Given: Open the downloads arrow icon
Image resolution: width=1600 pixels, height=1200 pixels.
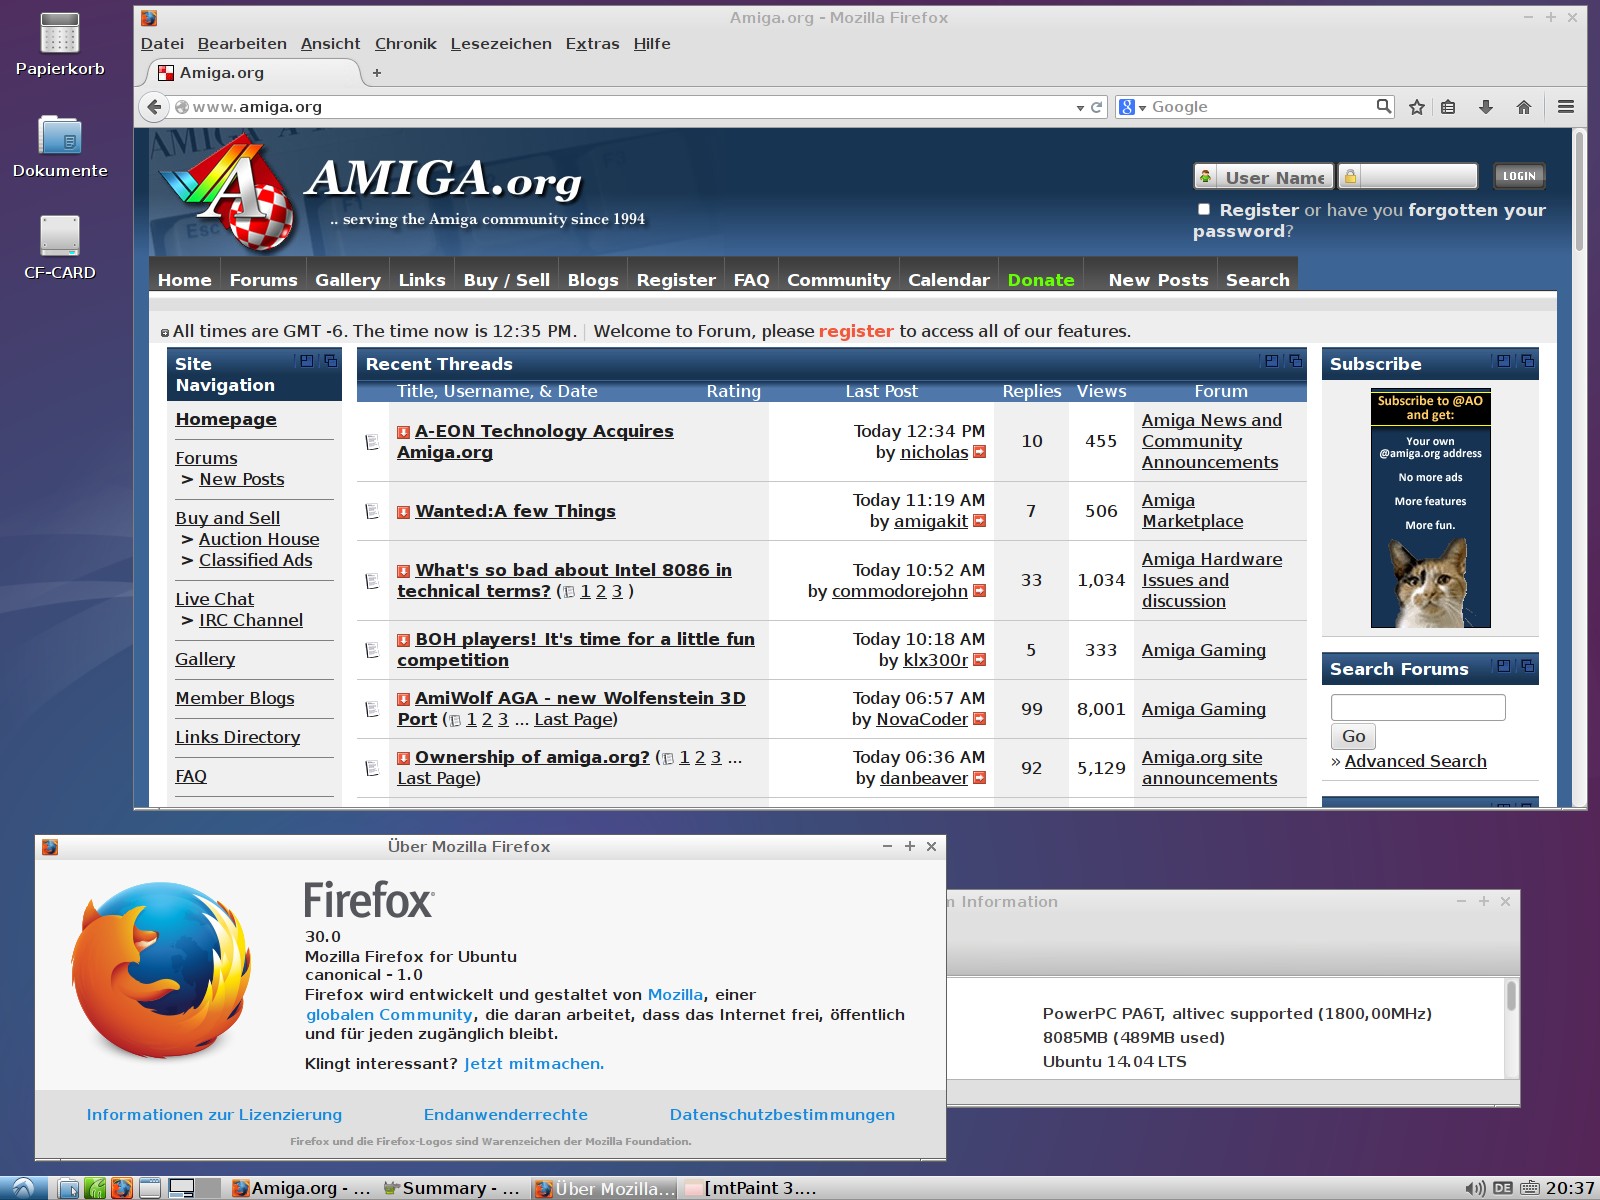Looking at the screenshot, I should pyautogui.click(x=1486, y=107).
